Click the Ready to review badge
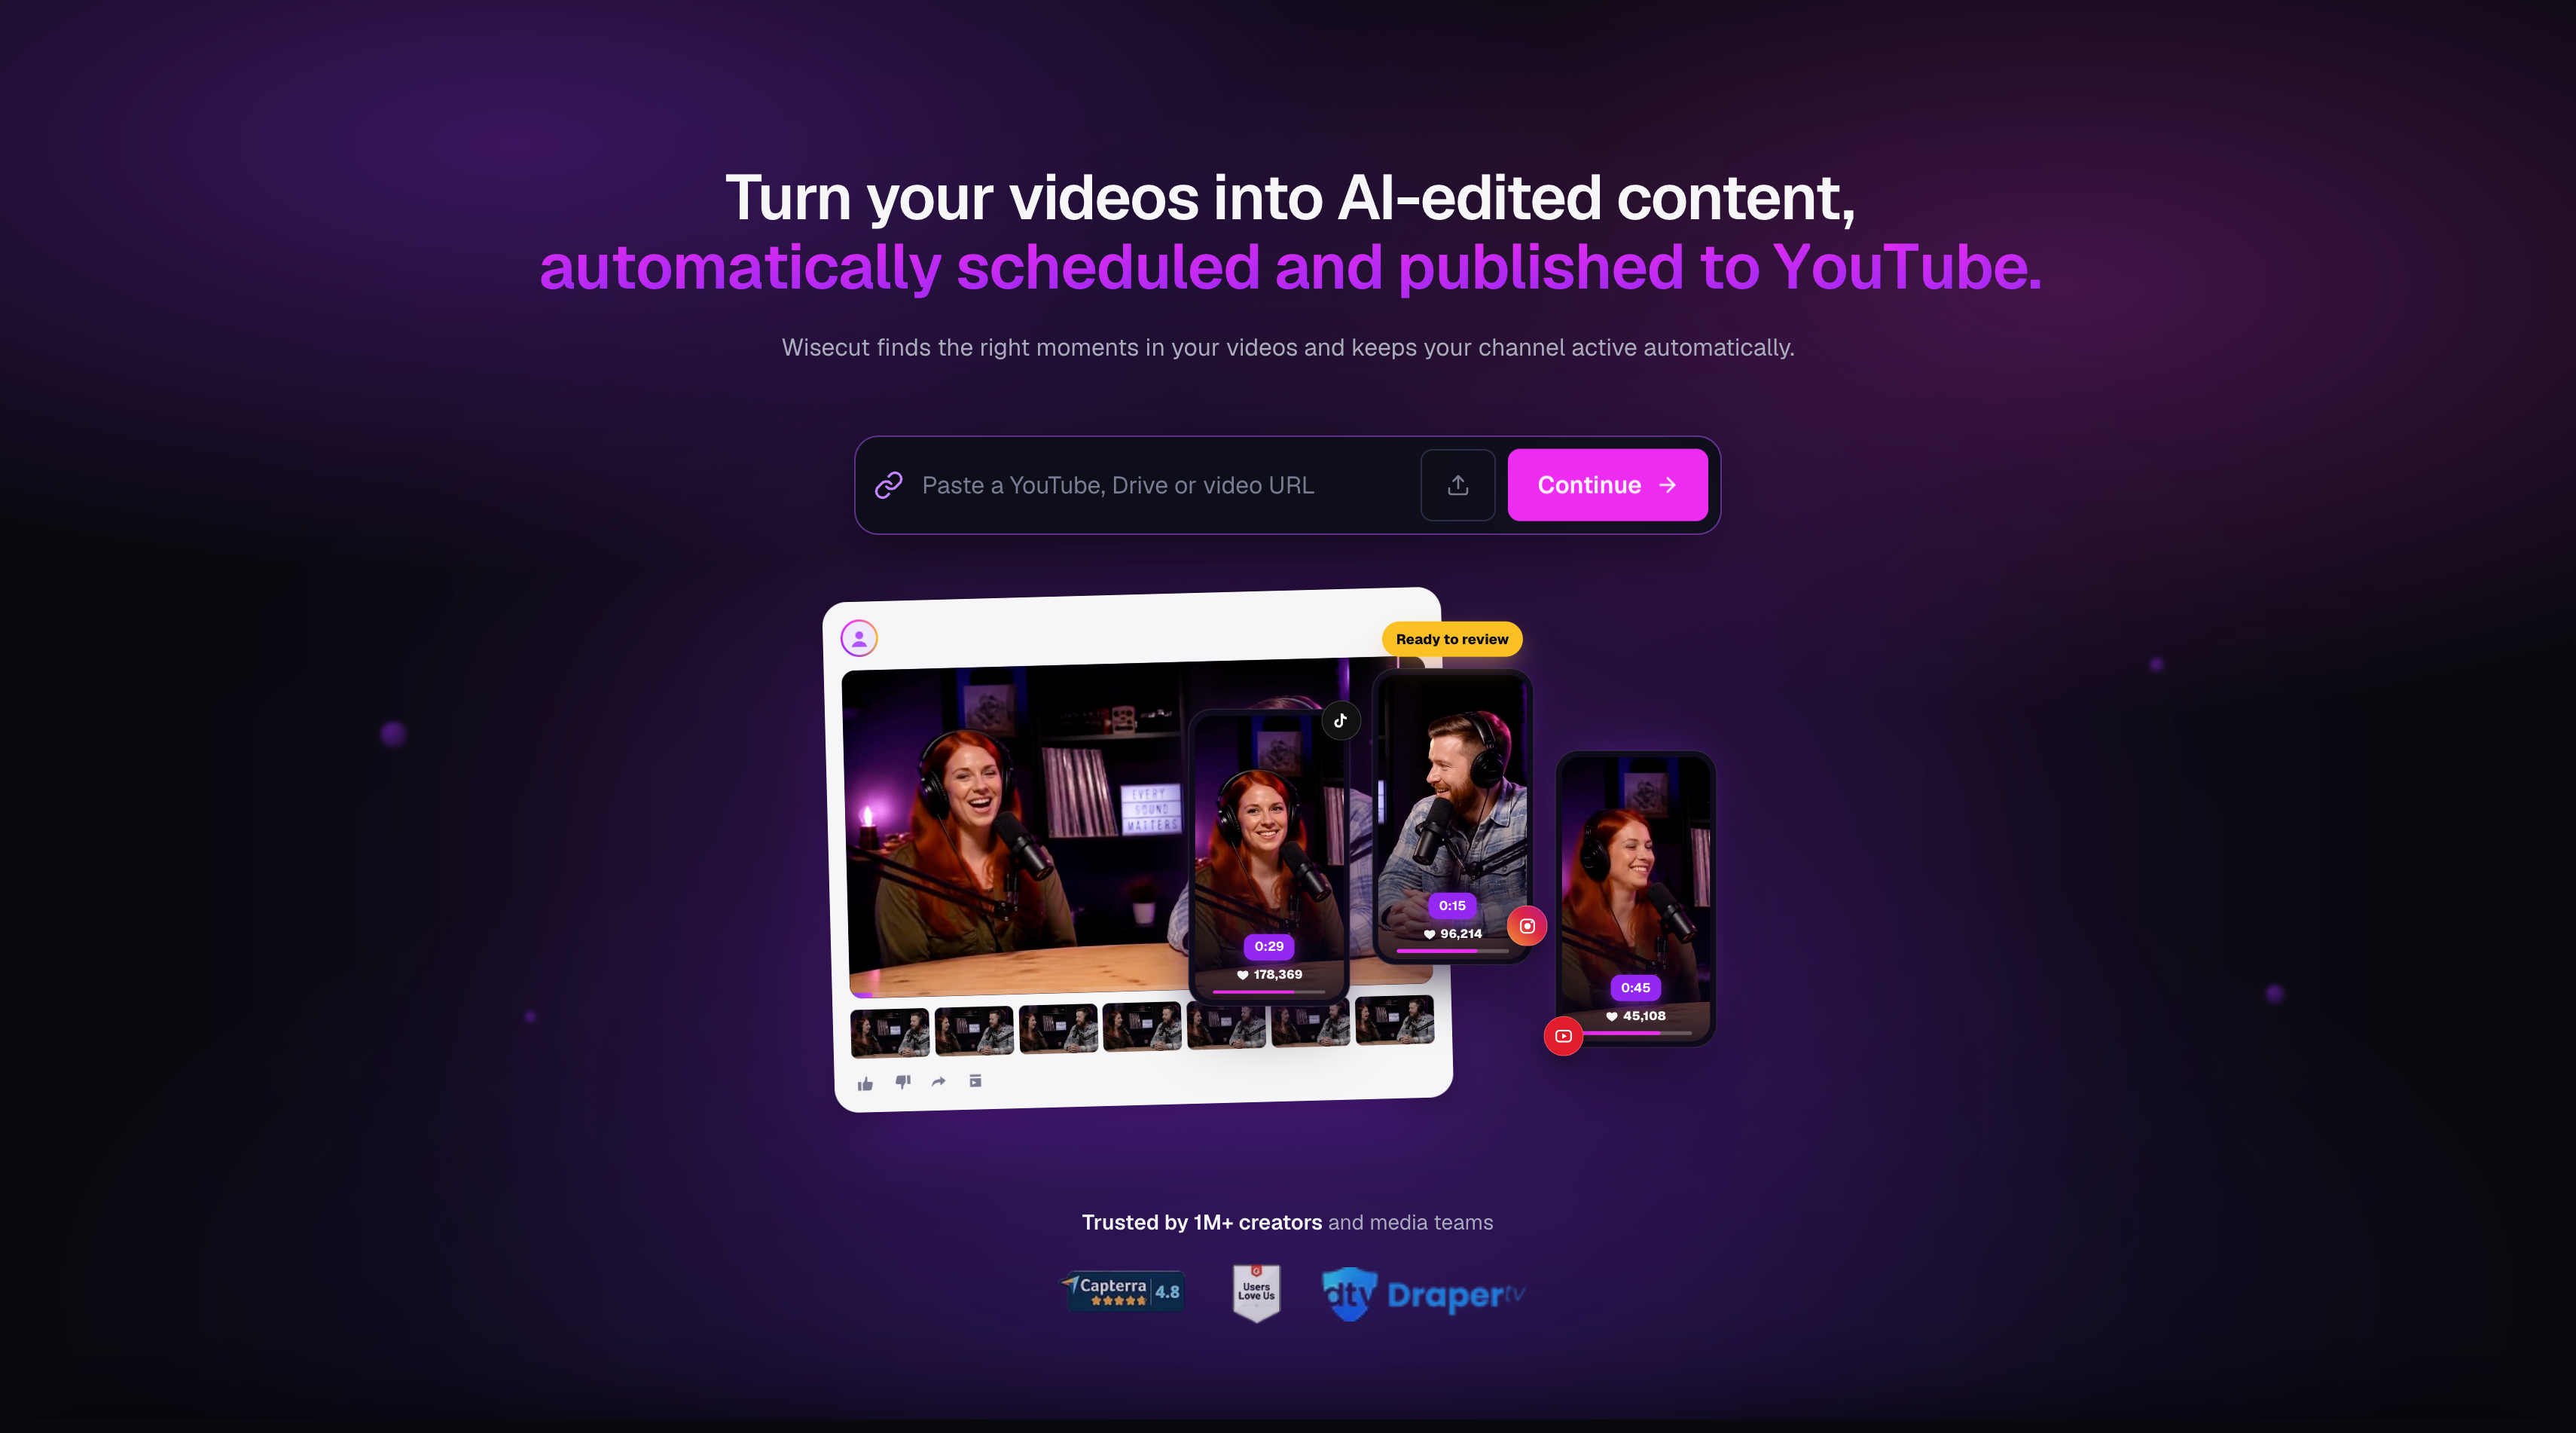 coord(1451,639)
